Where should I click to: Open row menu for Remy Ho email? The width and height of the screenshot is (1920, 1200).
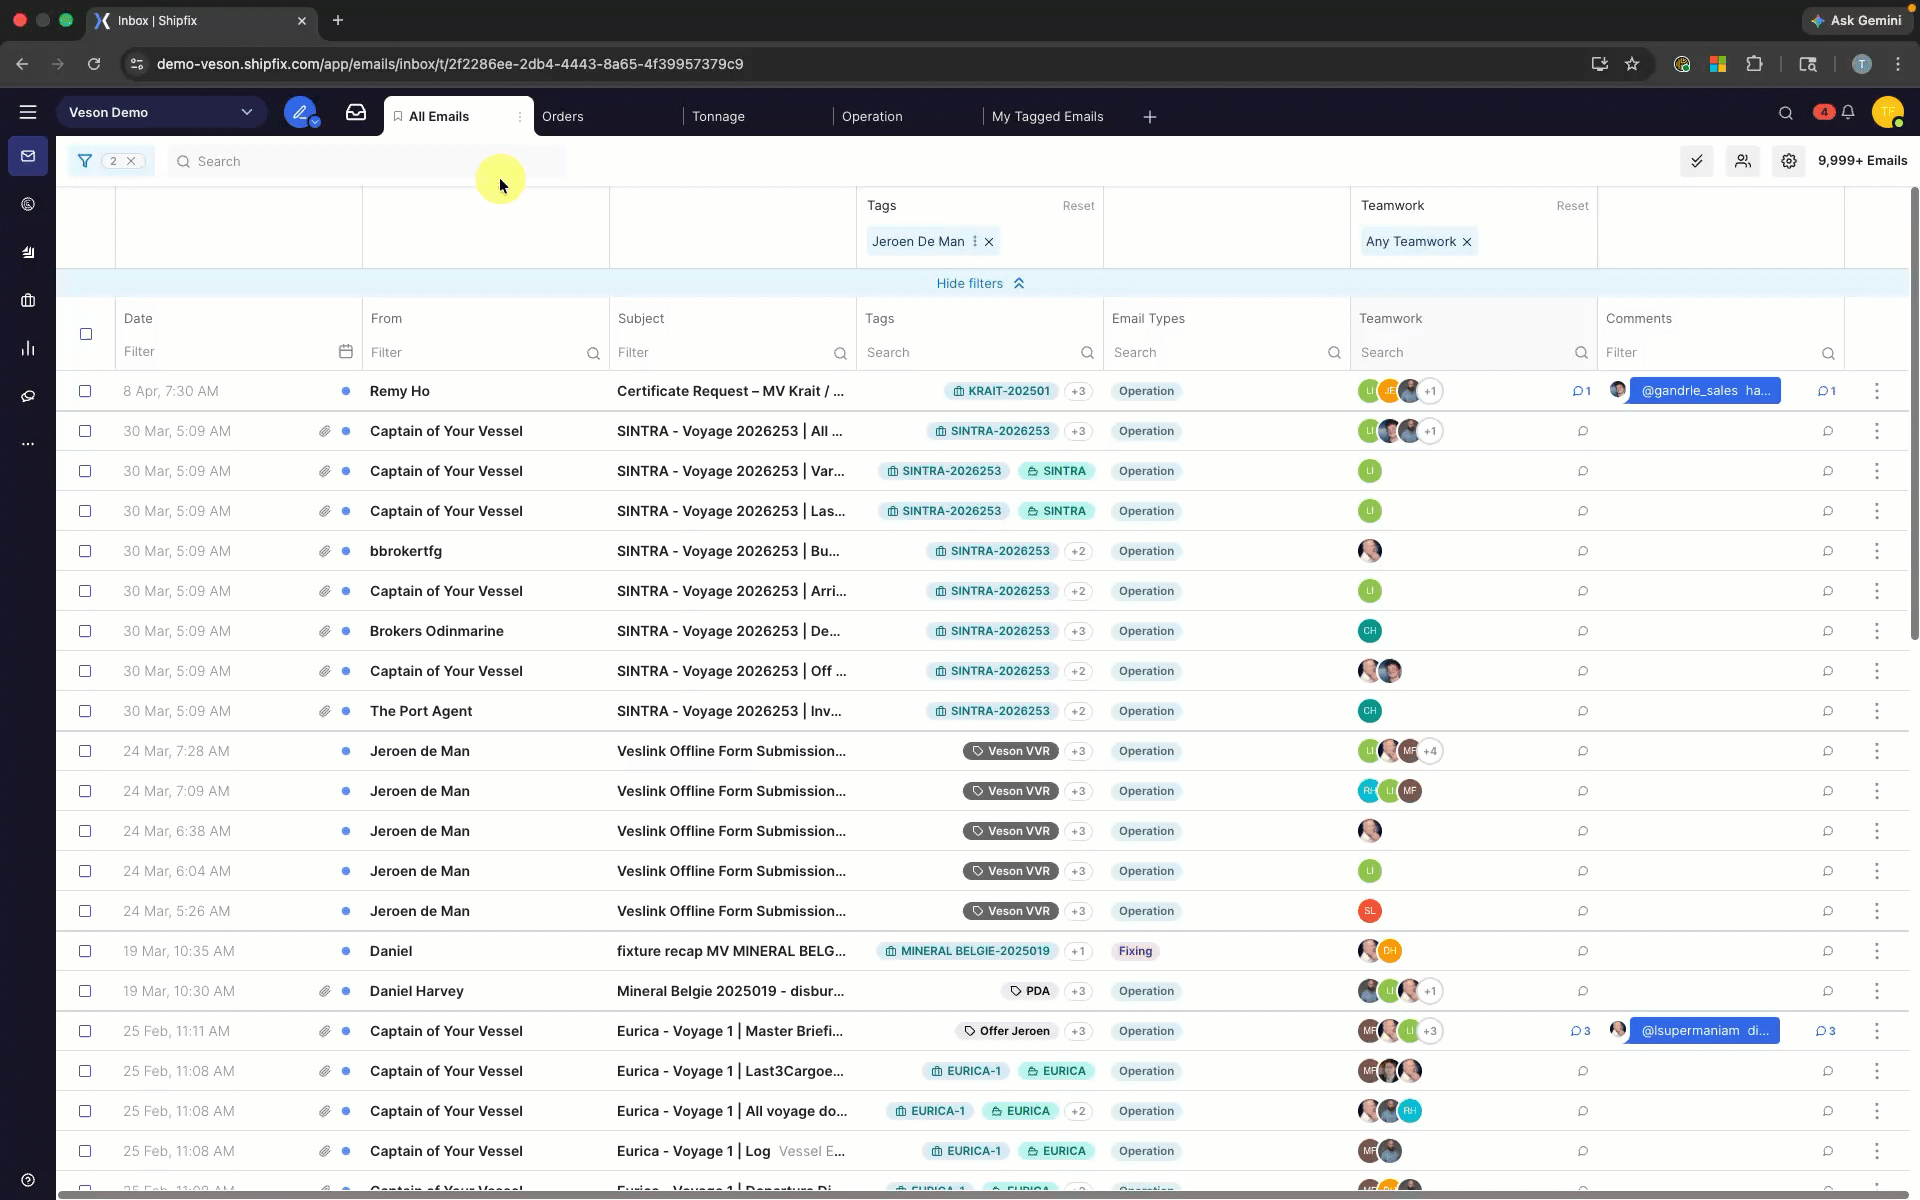coord(1876,391)
